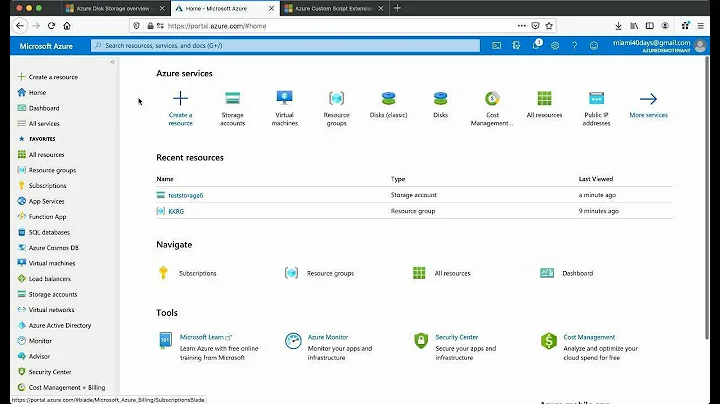Screen dimensions: 720x404
Task: Click the Create a resource plus icon in Azure services
Action: pos(180,98)
